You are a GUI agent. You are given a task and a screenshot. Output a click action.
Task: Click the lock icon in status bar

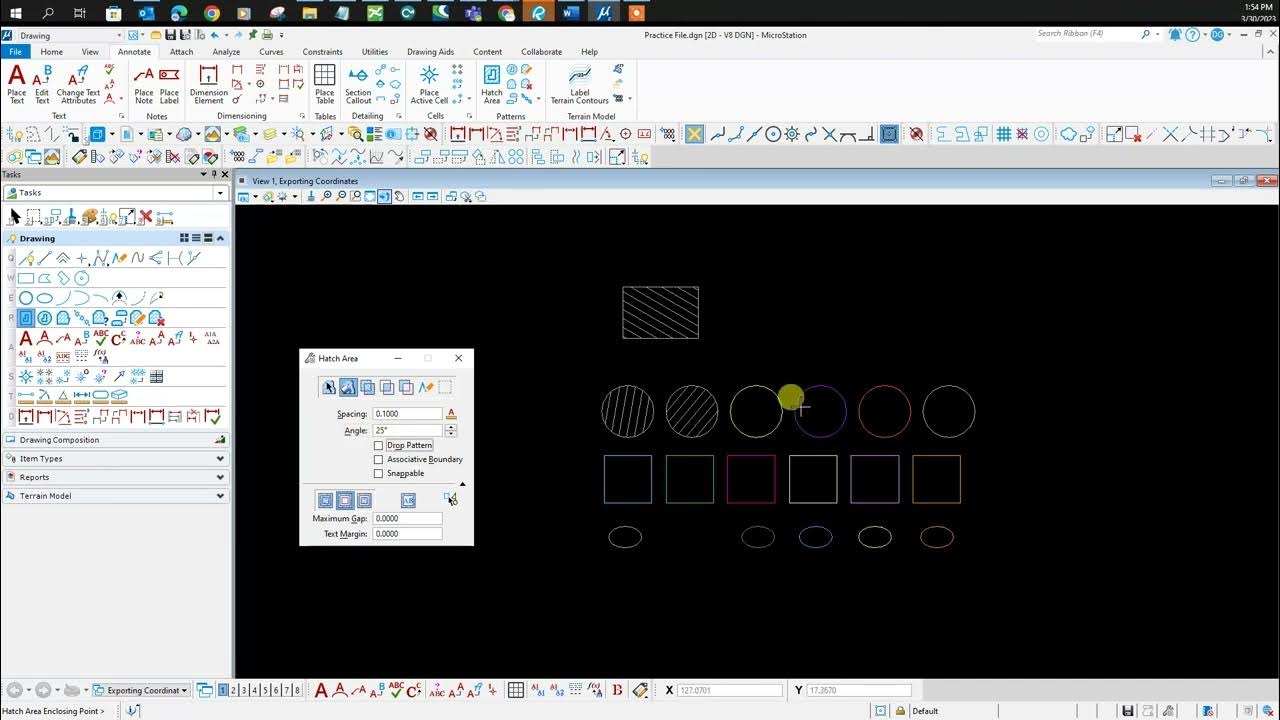900,711
